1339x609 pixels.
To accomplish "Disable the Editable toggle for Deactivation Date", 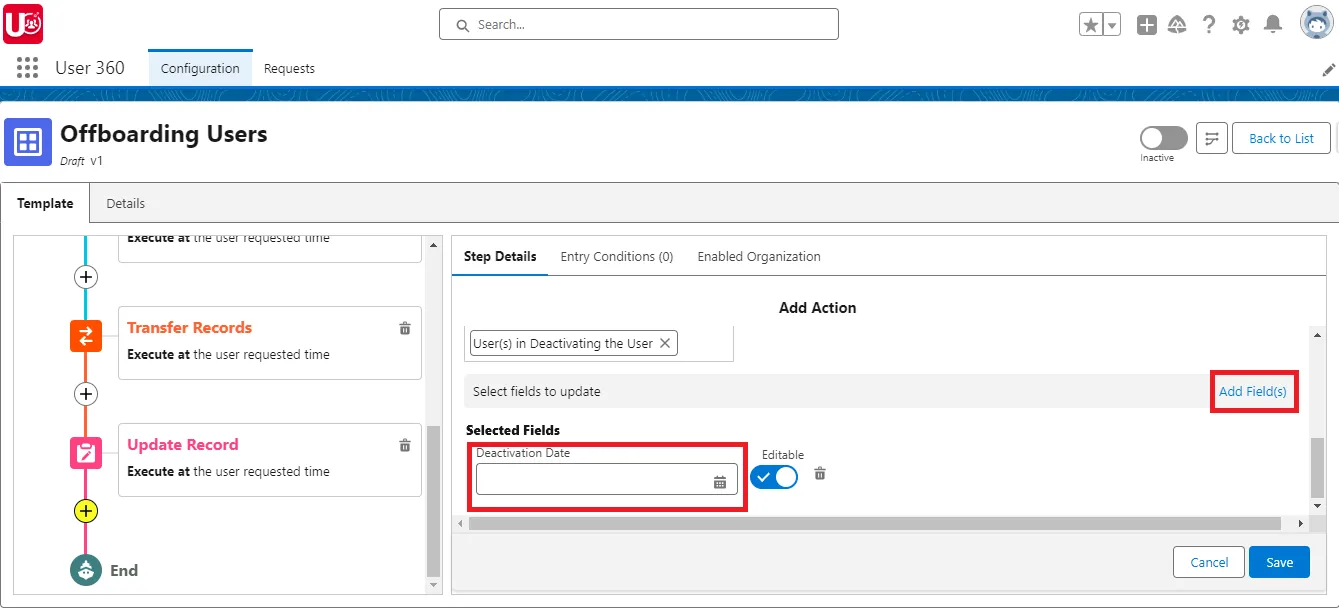I will pyautogui.click(x=773, y=477).
